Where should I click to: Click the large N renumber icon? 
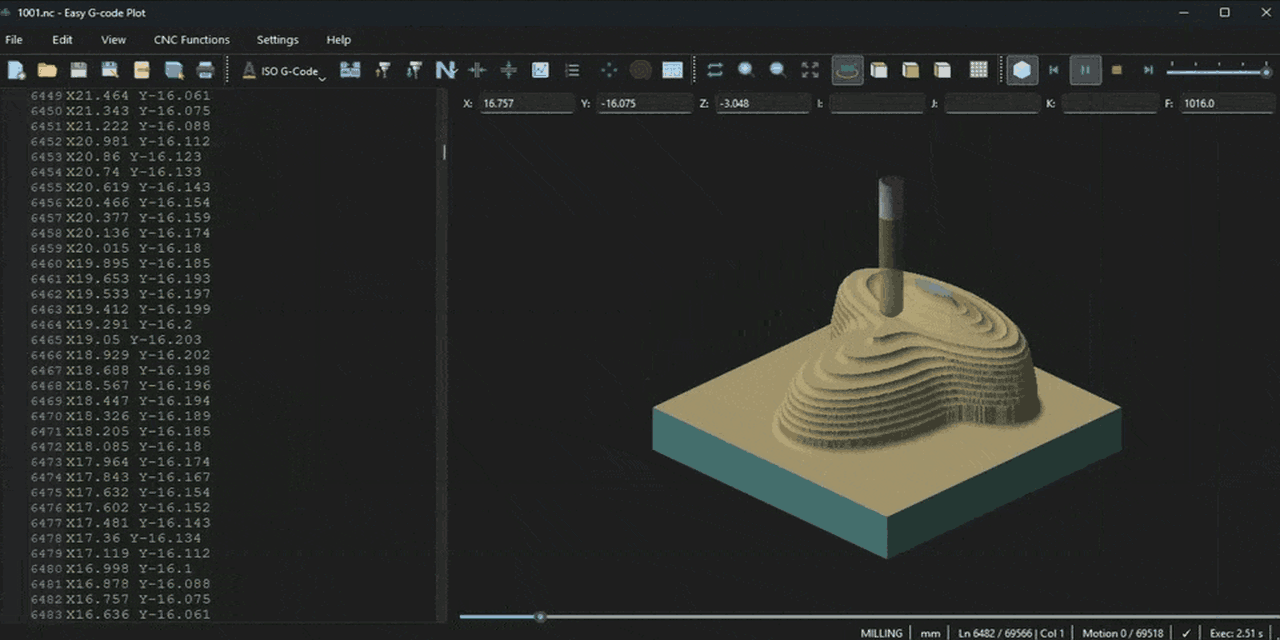tap(446, 70)
